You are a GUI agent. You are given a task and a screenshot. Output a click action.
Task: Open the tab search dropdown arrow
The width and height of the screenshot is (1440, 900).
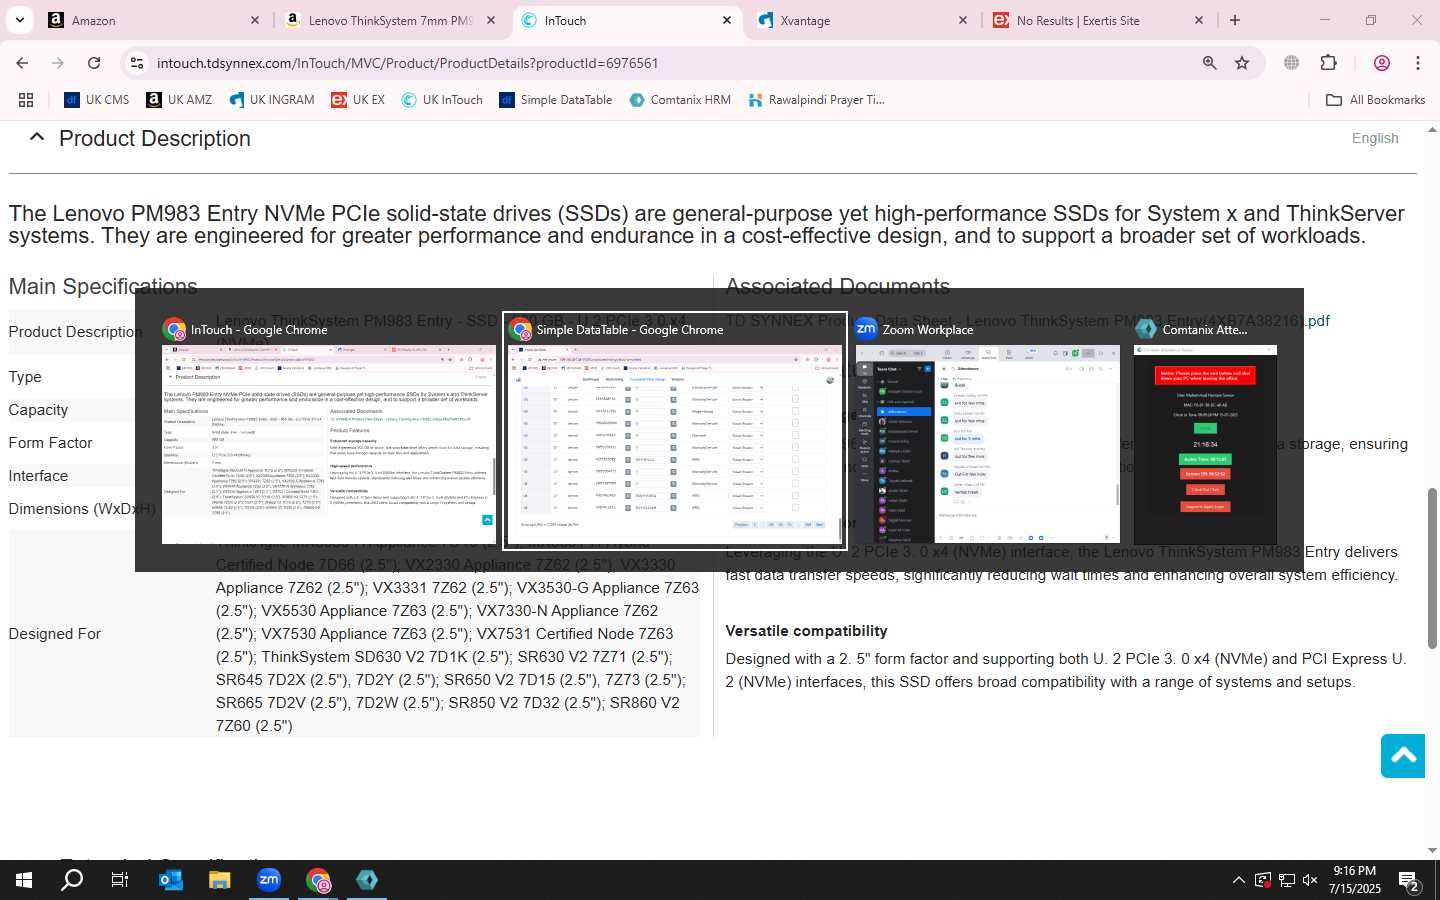19,20
